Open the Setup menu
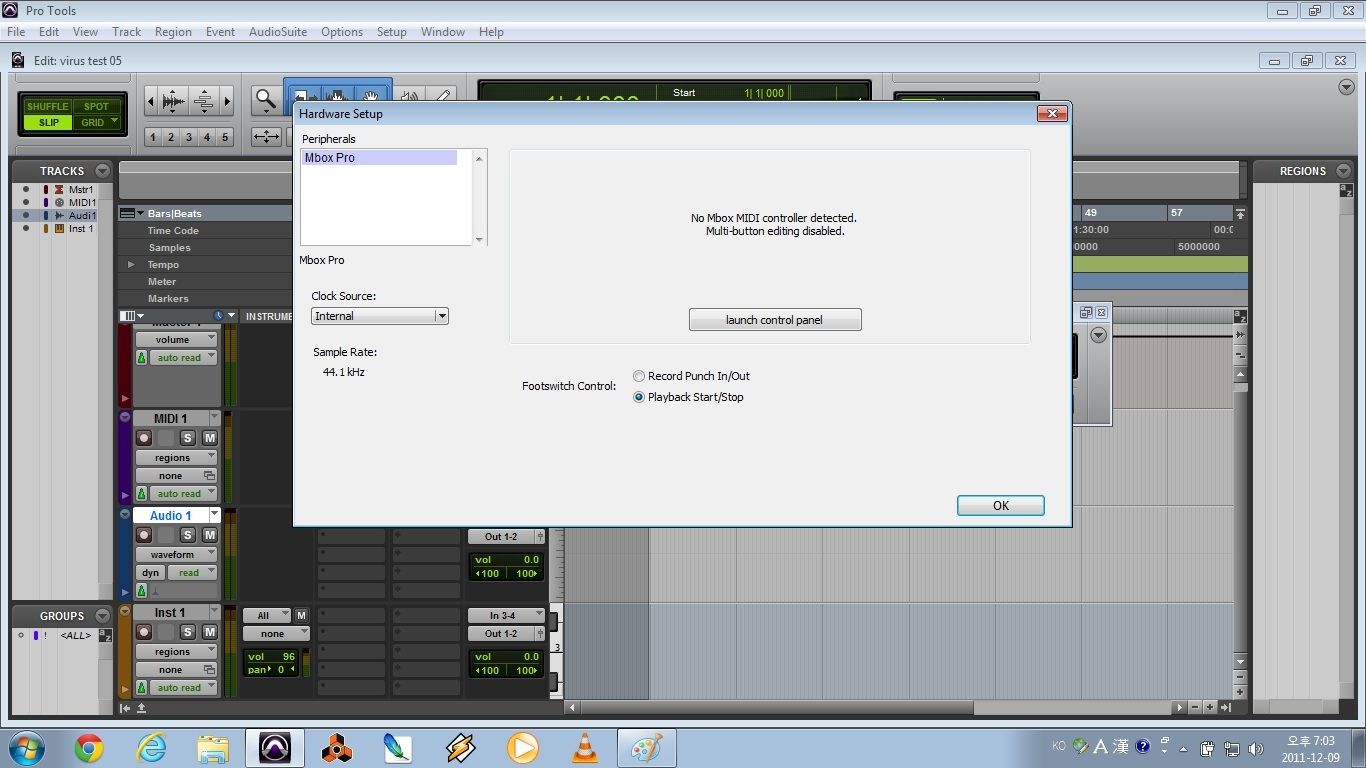 391,31
